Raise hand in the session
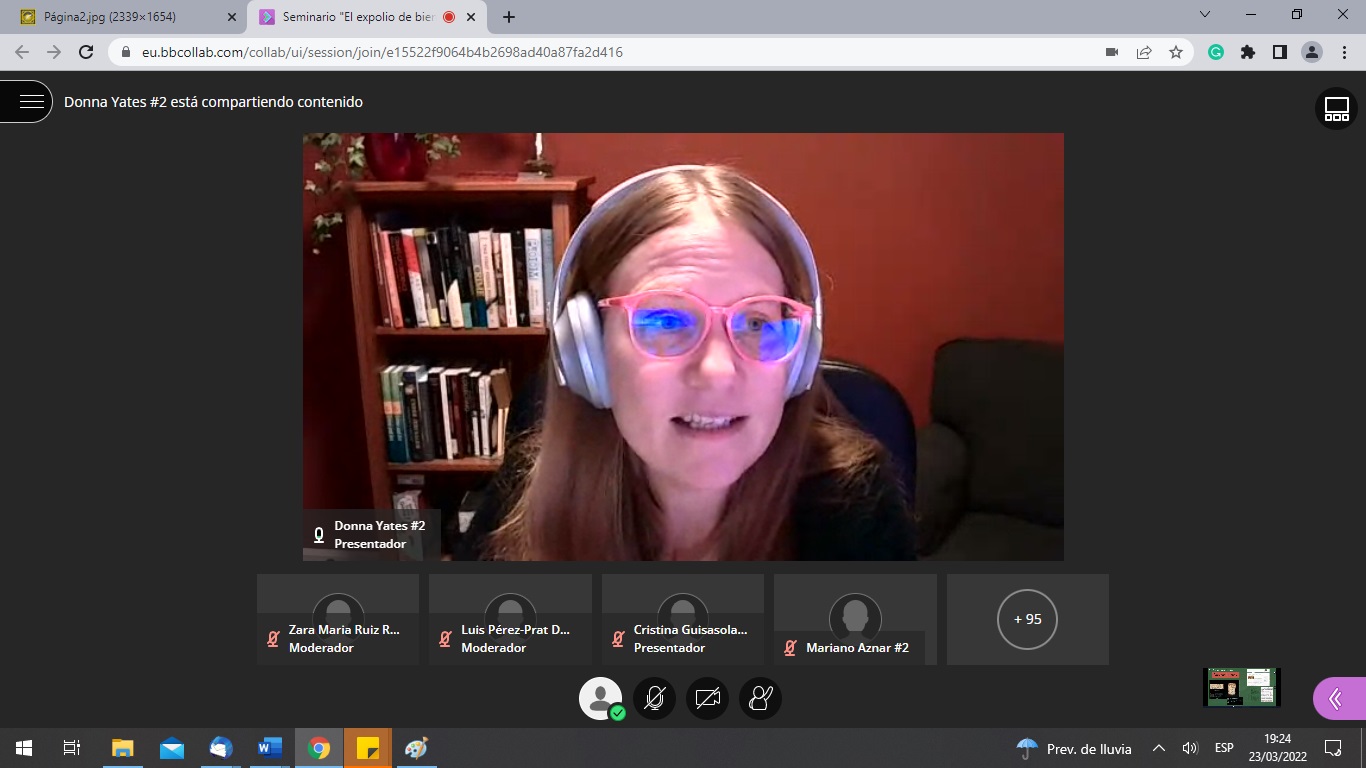 point(760,699)
